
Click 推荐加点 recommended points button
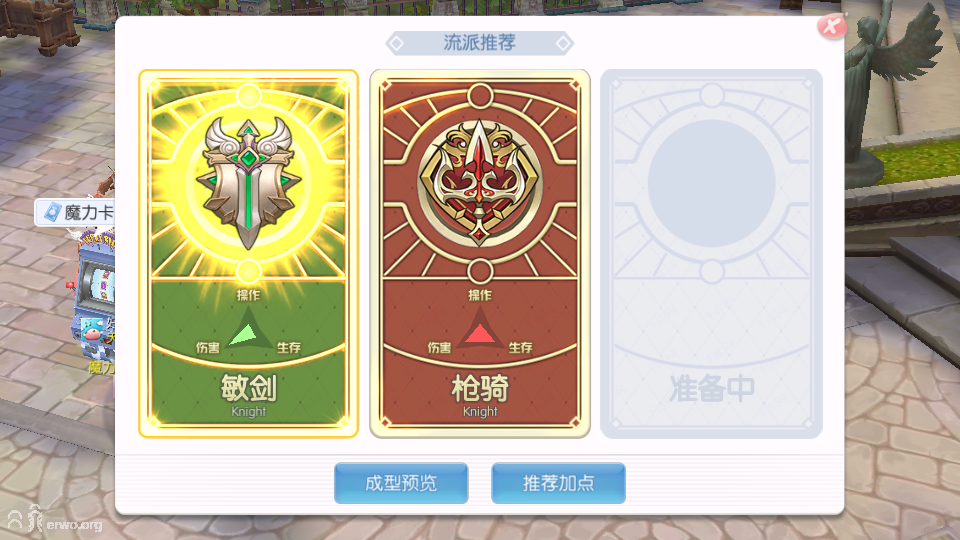tap(558, 483)
